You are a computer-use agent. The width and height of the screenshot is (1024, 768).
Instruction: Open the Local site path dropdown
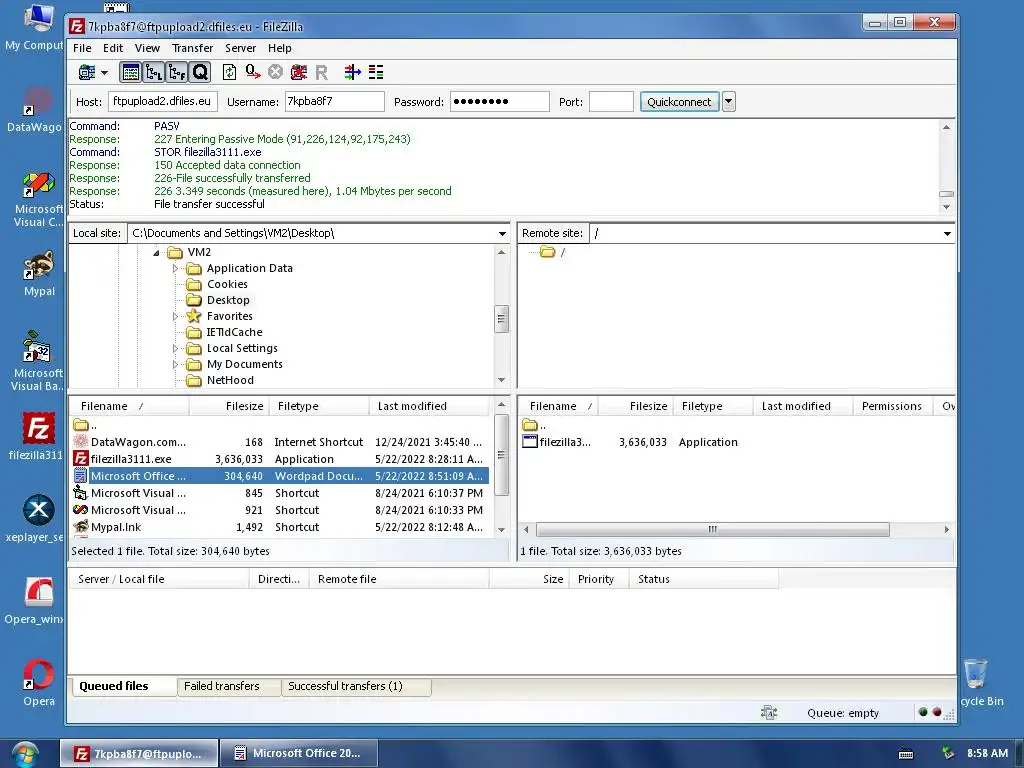(x=502, y=233)
